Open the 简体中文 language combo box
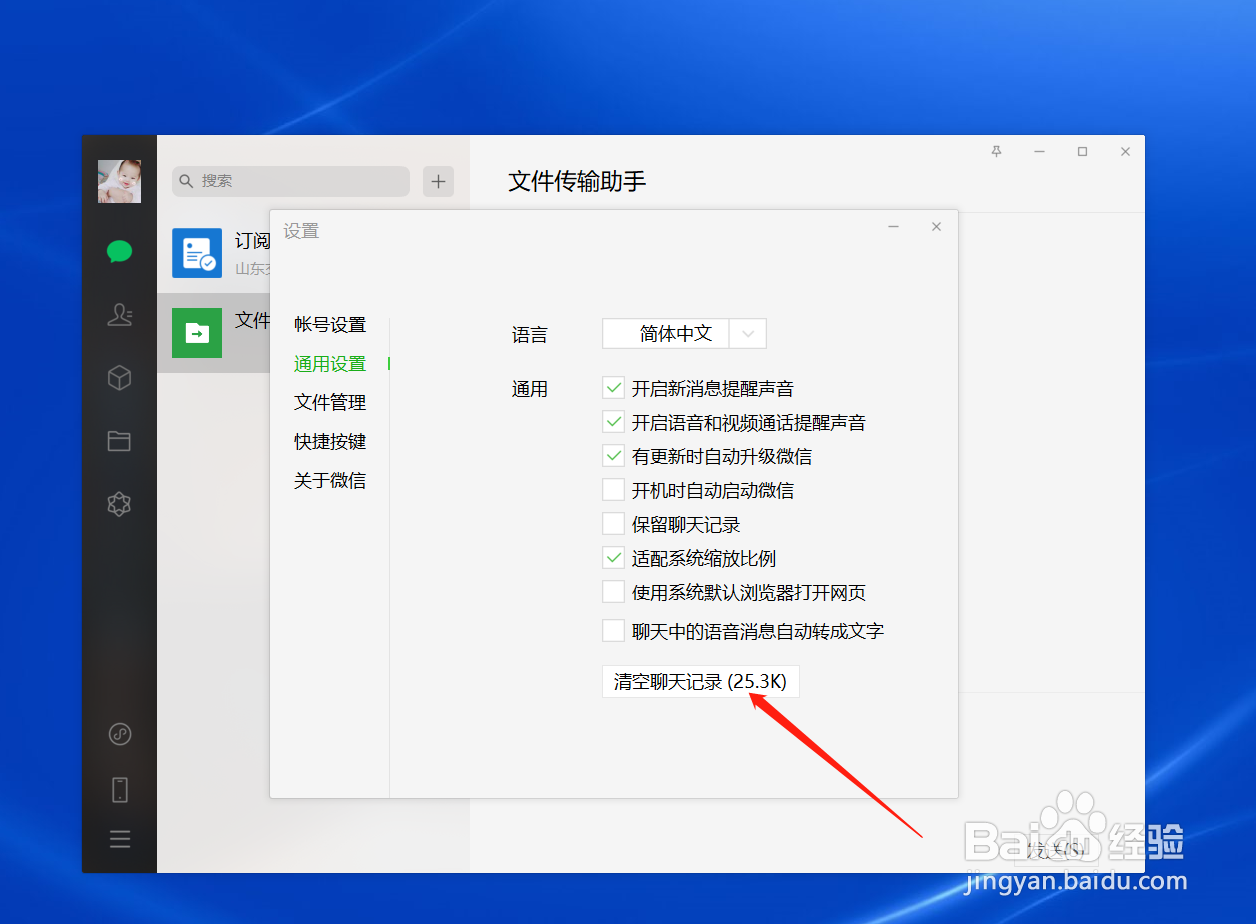 pyautogui.click(x=684, y=334)
